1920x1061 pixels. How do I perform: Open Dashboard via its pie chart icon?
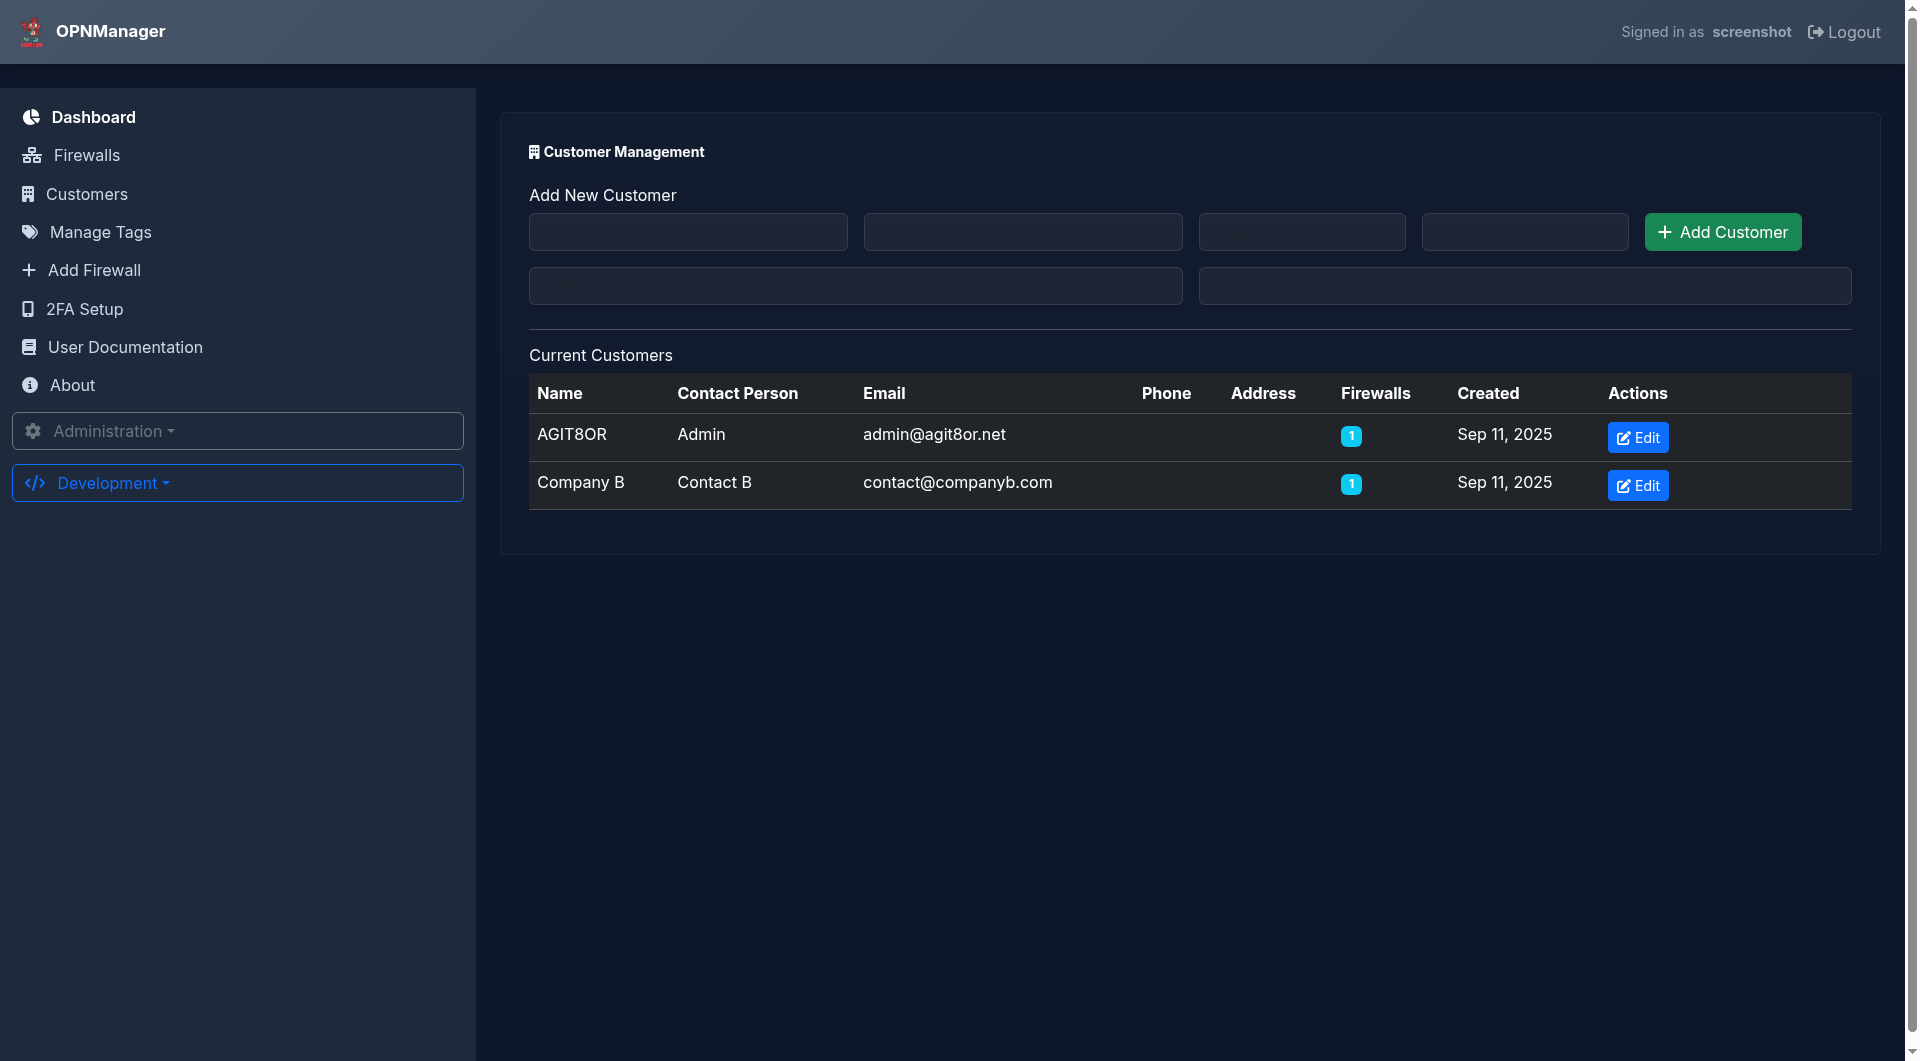pos(31,117)
